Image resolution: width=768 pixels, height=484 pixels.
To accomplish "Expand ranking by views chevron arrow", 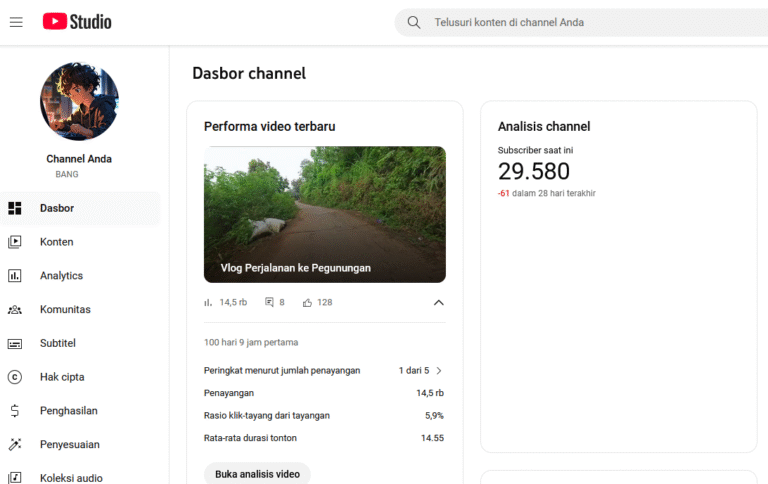I will [x=438, y=371].
